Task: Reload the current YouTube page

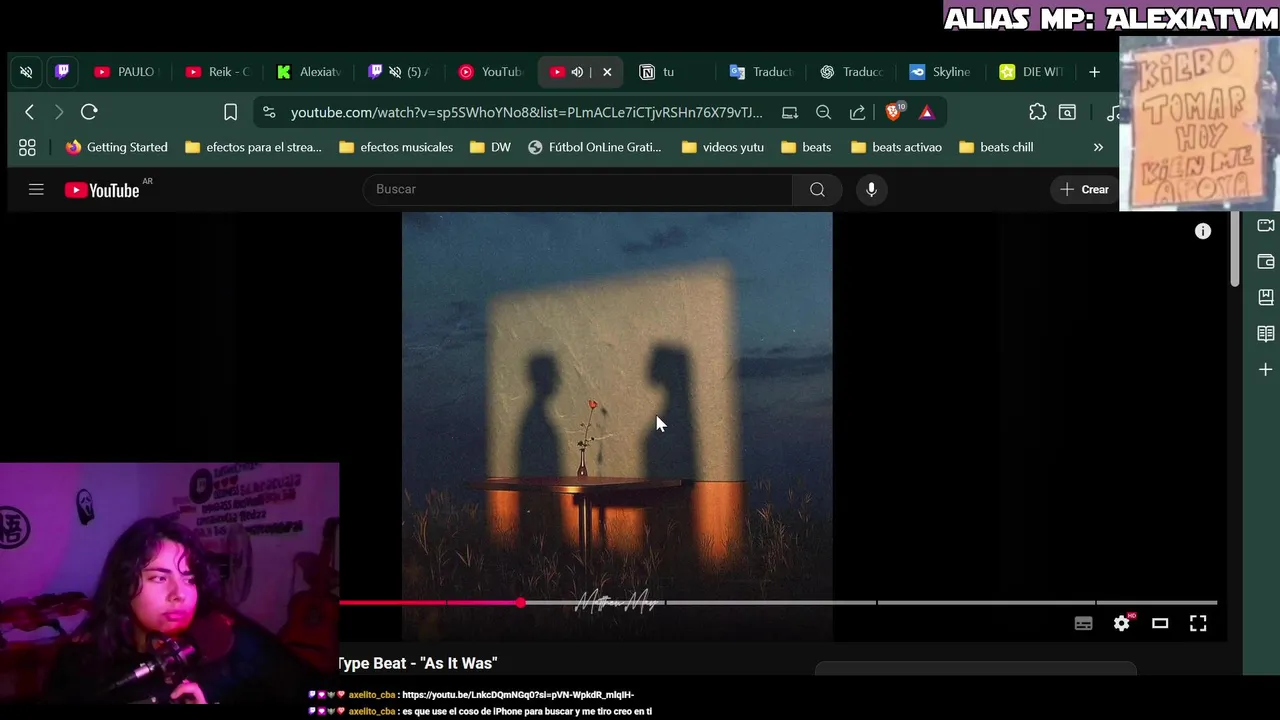Action: [x=89, y=112]
